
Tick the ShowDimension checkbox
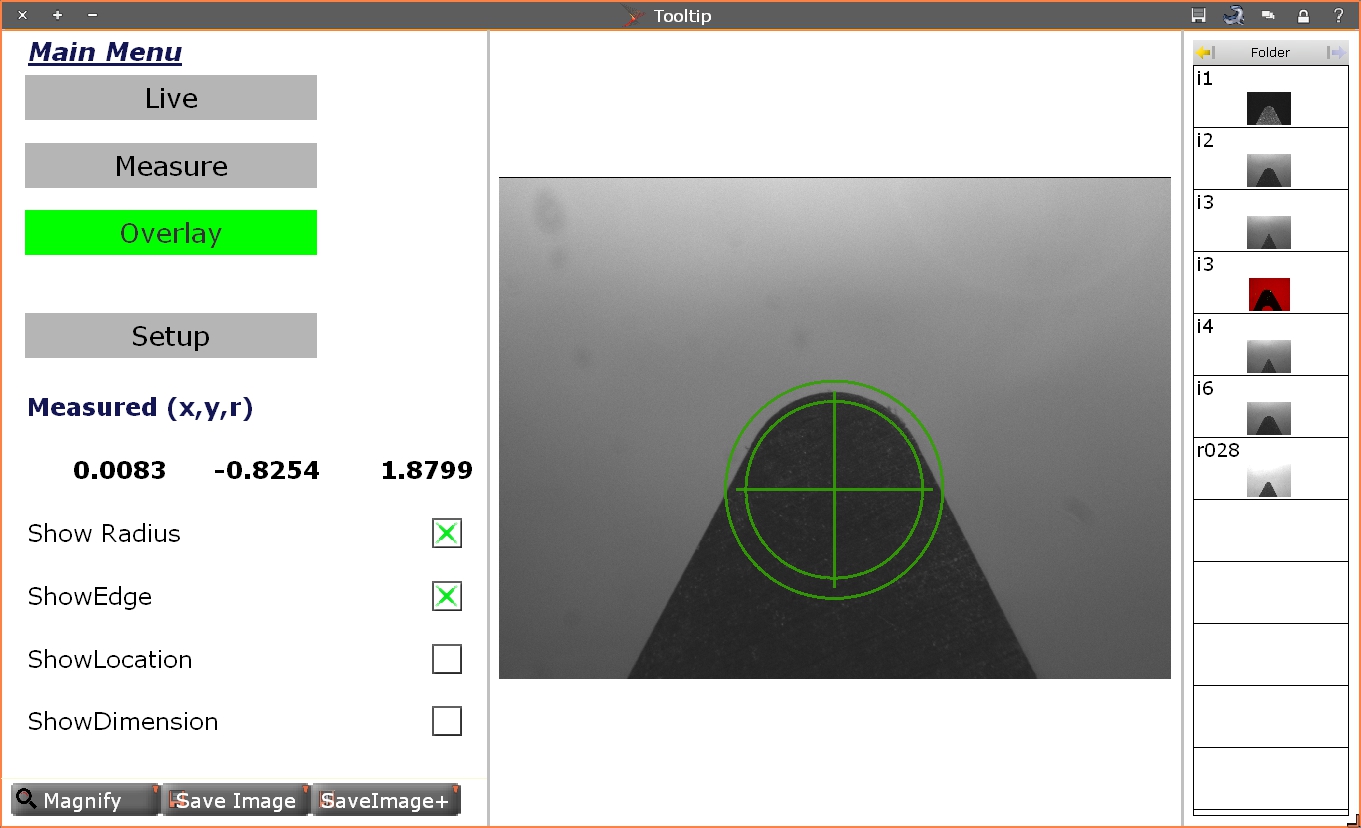pyautogui.click(x=446, y=721)
